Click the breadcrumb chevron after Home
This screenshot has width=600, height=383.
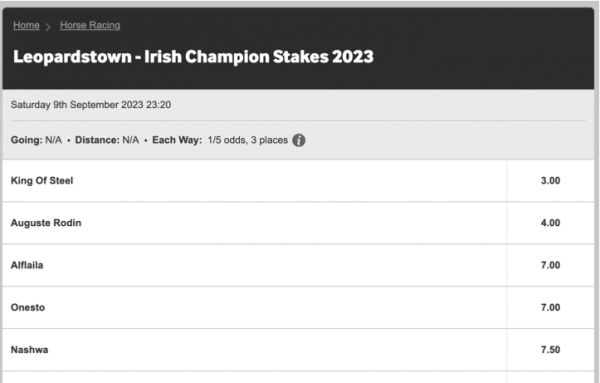[x=48, y=27]
